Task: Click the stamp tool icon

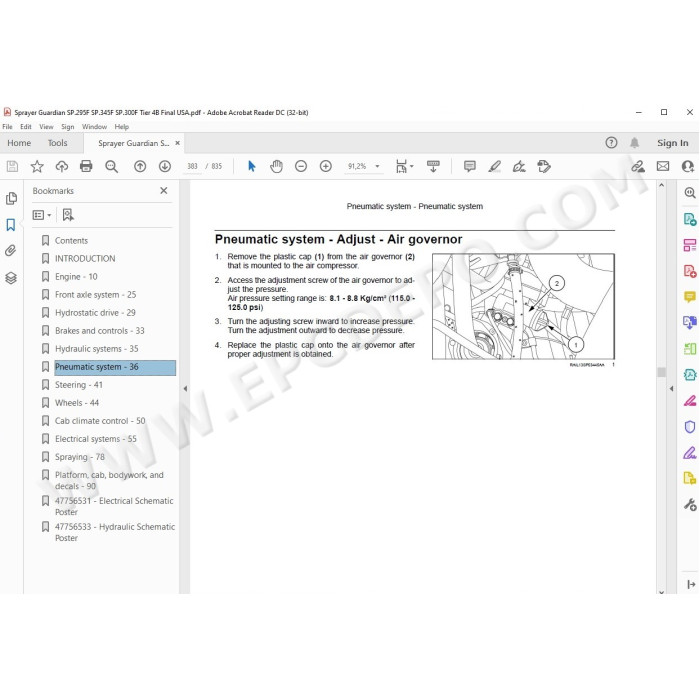Action: pos(544,167)
